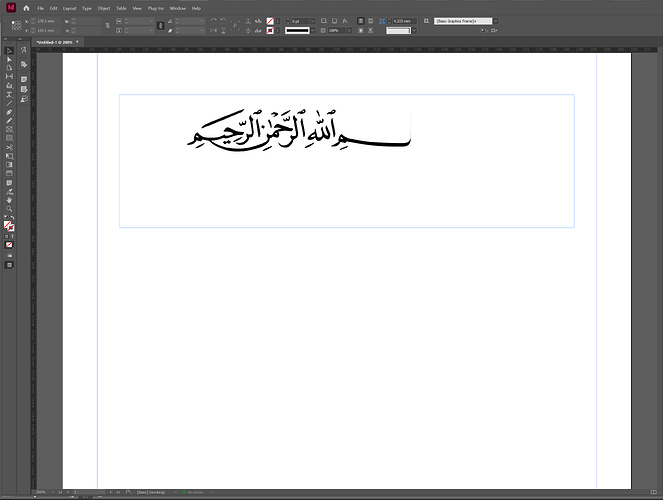Select the Direct Selection tool
Viewport: 663px width, 500px height.
(9, 60)
